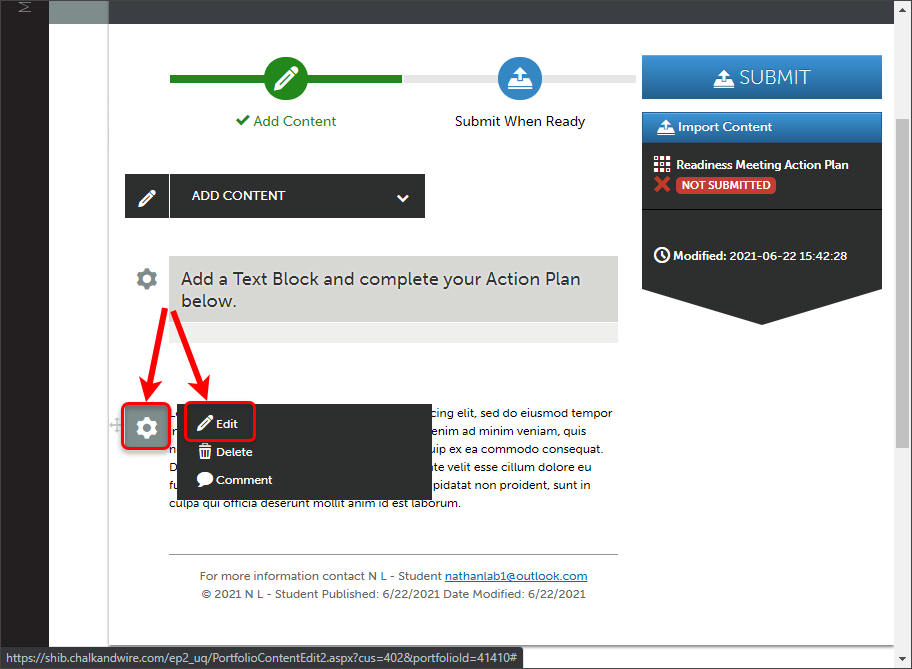Click the clock icon next to Modified timestamp
This screenshot has height=669, width=912.
[660, 255]
